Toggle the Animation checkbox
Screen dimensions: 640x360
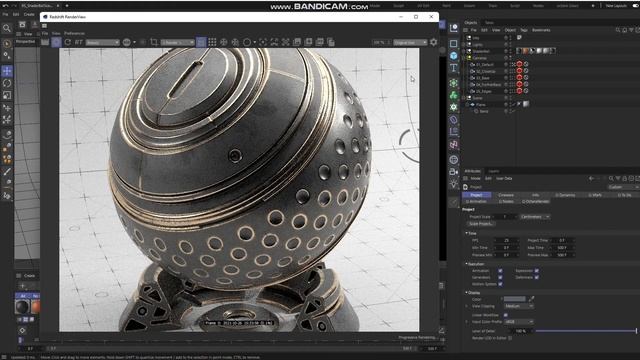coord(500,271)
